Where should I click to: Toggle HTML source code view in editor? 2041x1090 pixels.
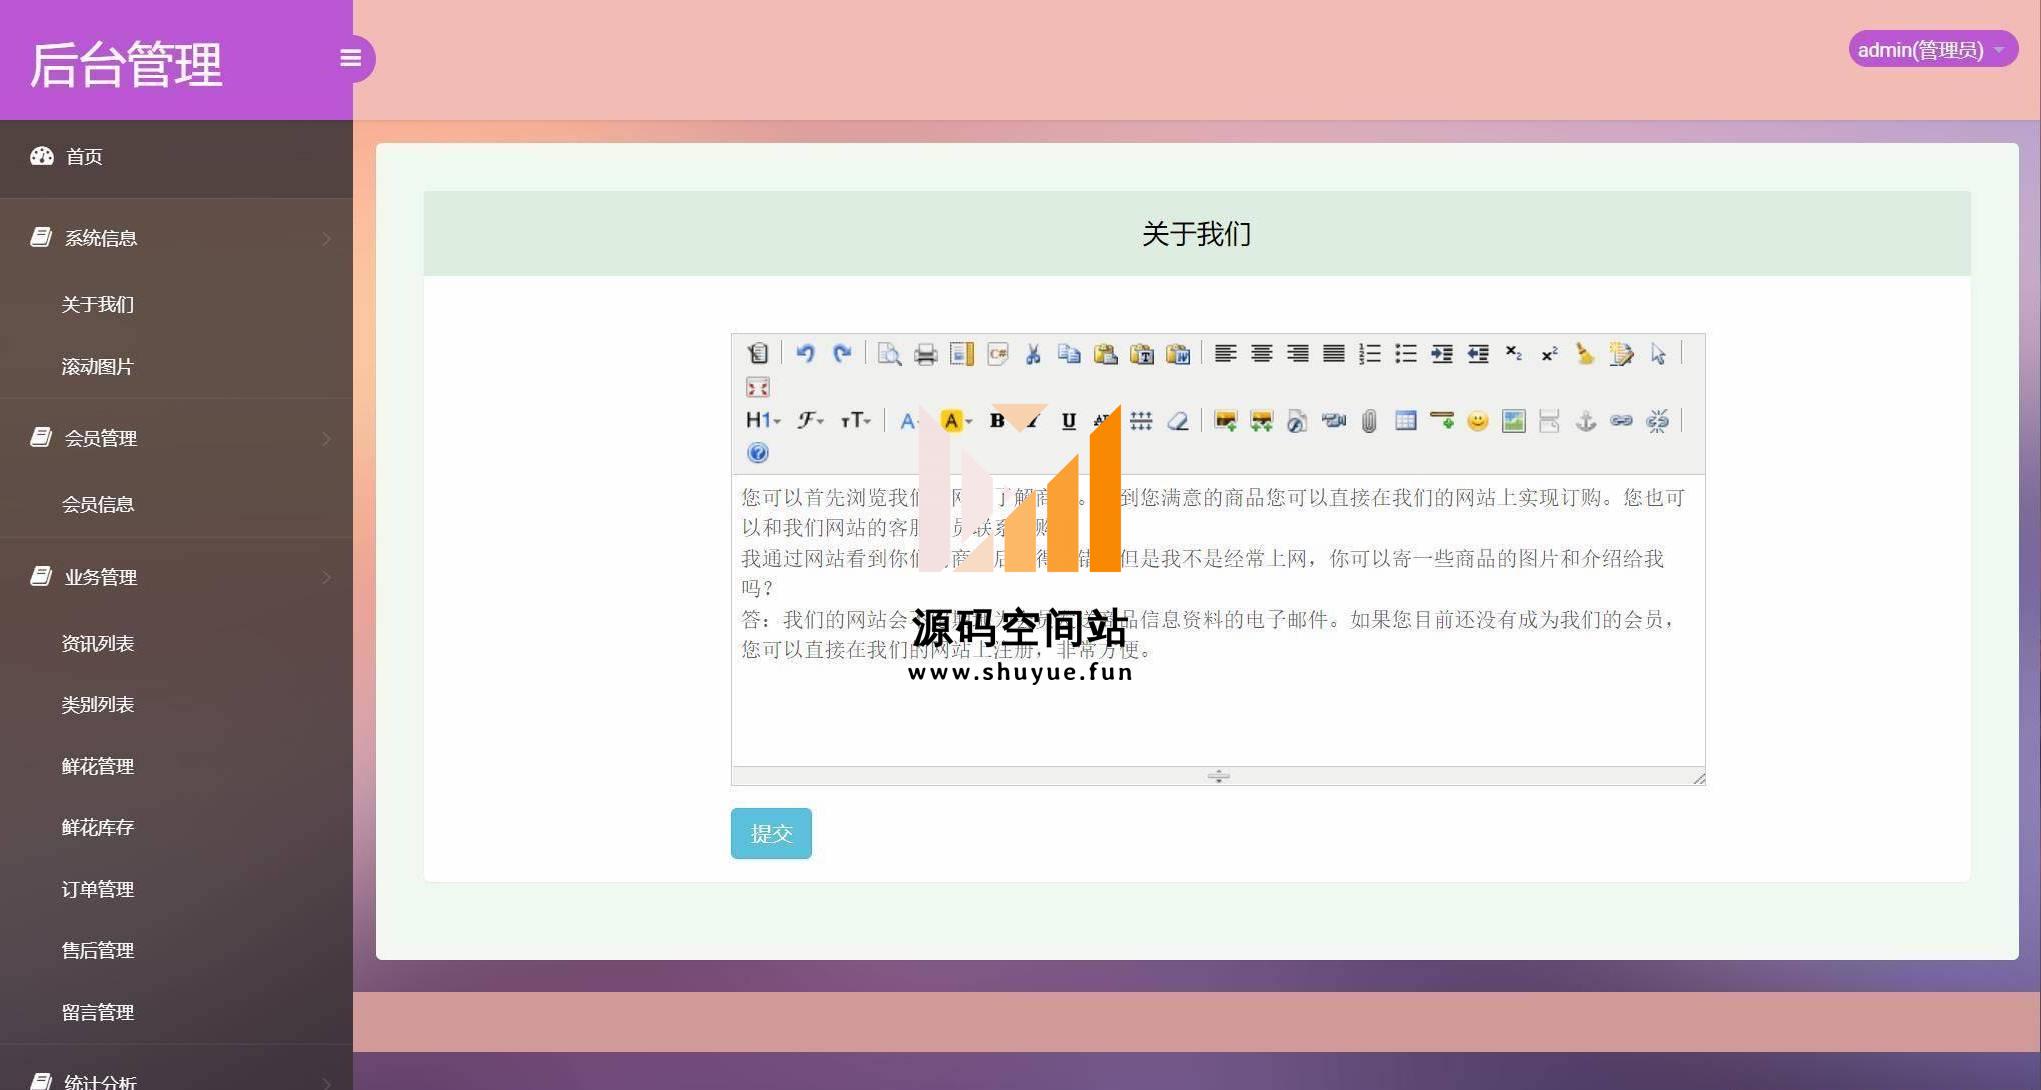point(757,353)
